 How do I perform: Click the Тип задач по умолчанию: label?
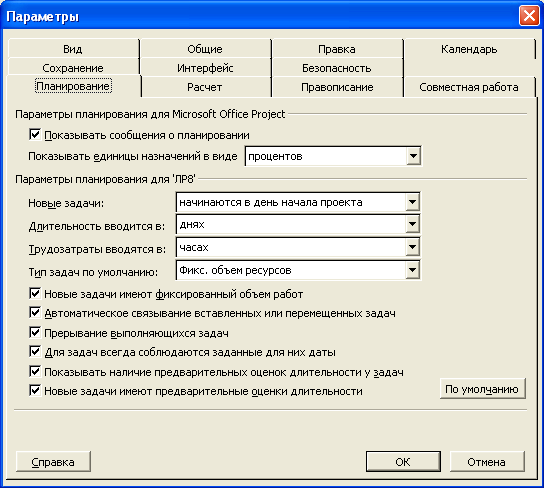[93, 272]
